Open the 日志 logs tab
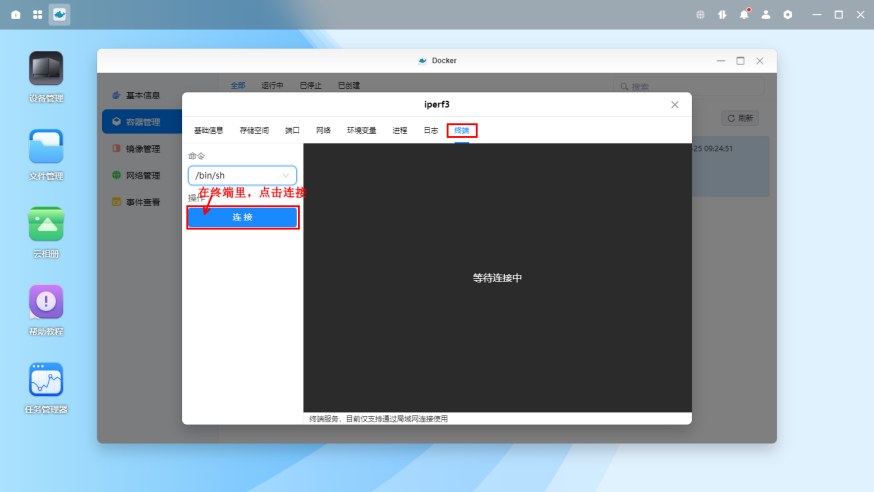This screenshot has width=874, height=492. tap(430, 130)
